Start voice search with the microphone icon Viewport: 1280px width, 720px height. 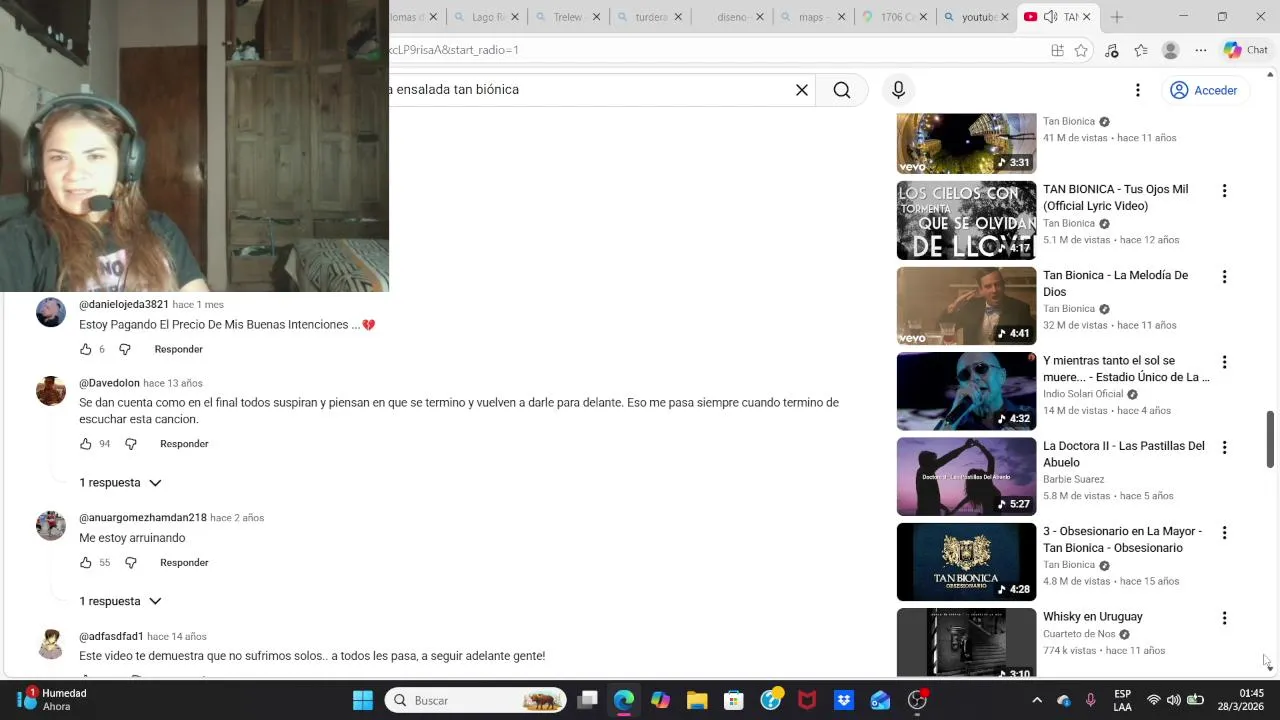click(x=898, y=90)
